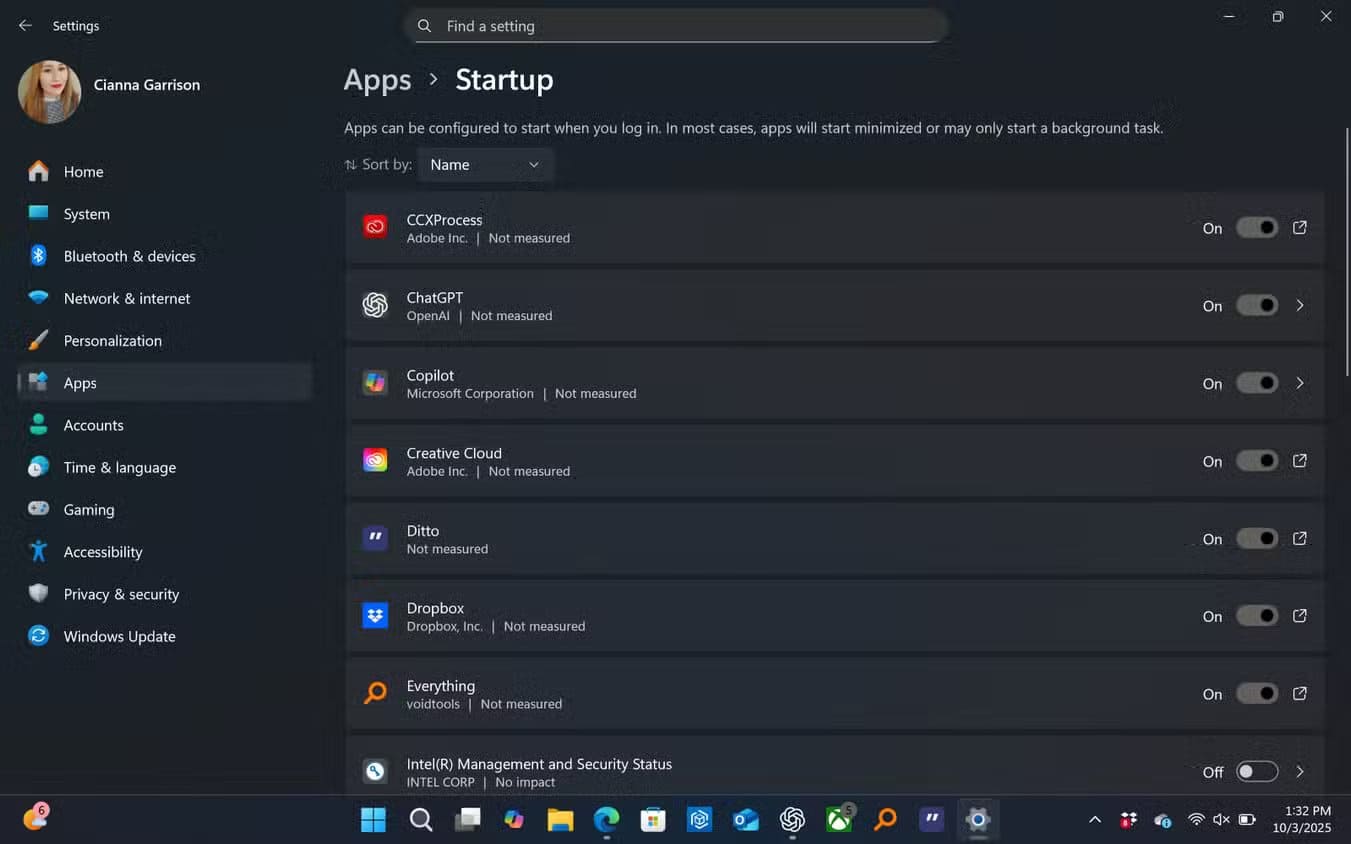Select Apps in the settings sidebar
The width and height of the screenshot is (1351, 844).
[165, 383]
